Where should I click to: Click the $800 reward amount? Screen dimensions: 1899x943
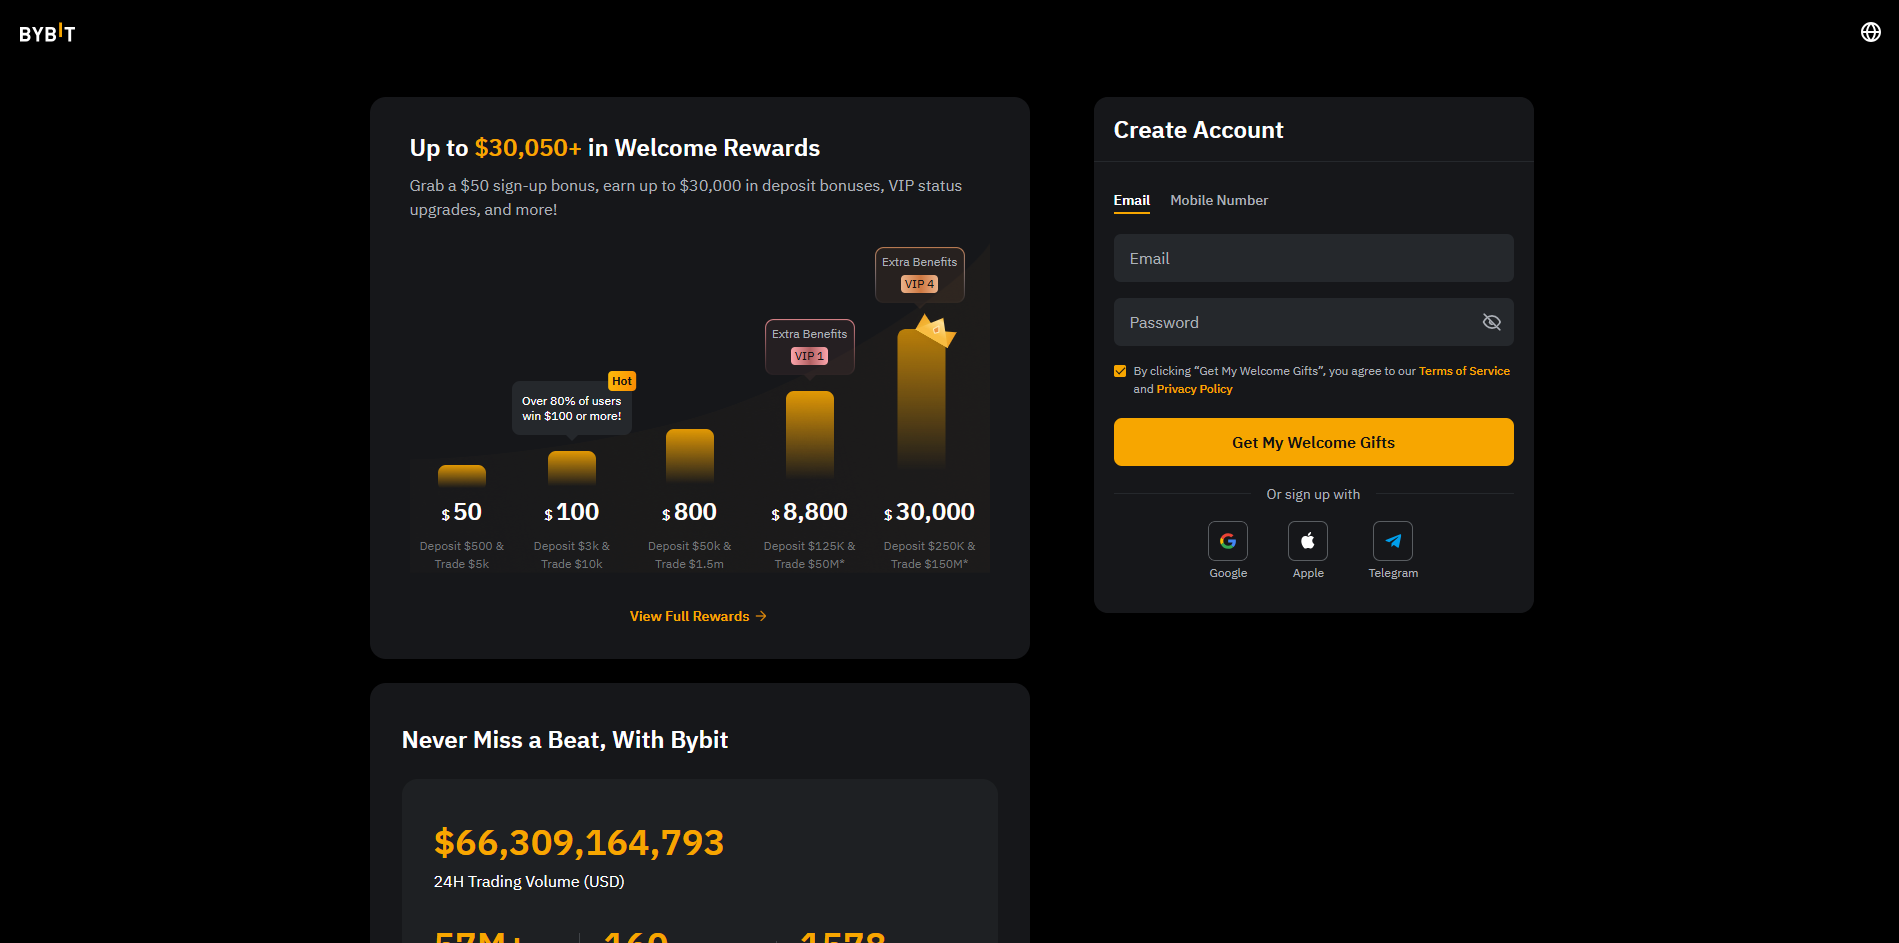coord(689,512)
